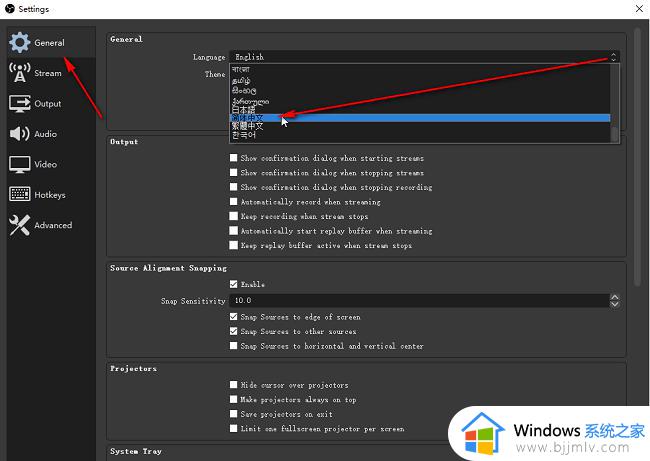Enable confirmation dialog when starting streams

(233, 158)
